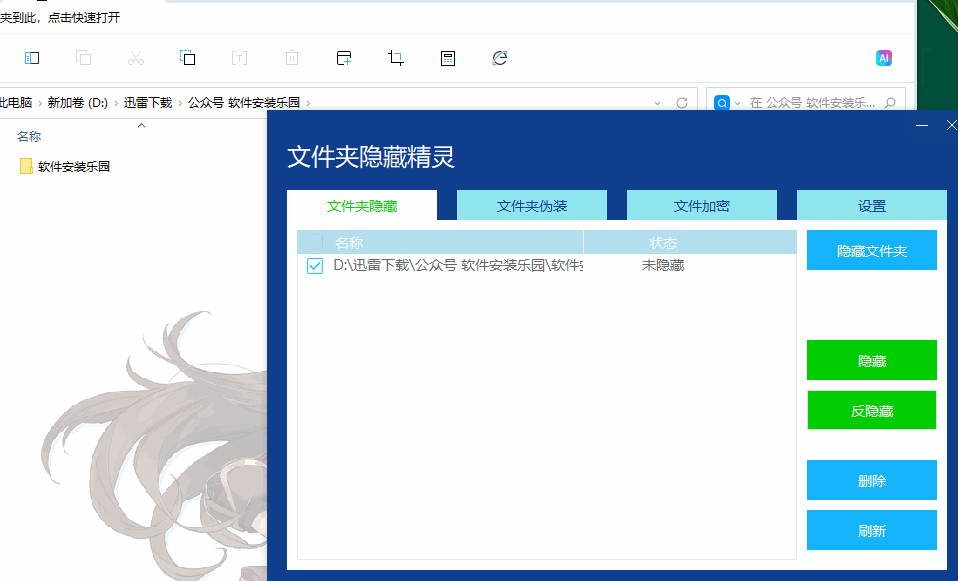Click the Refresh icon in the Explorer toolbar
Screen dimensions: 958x581
coord(499,58)
